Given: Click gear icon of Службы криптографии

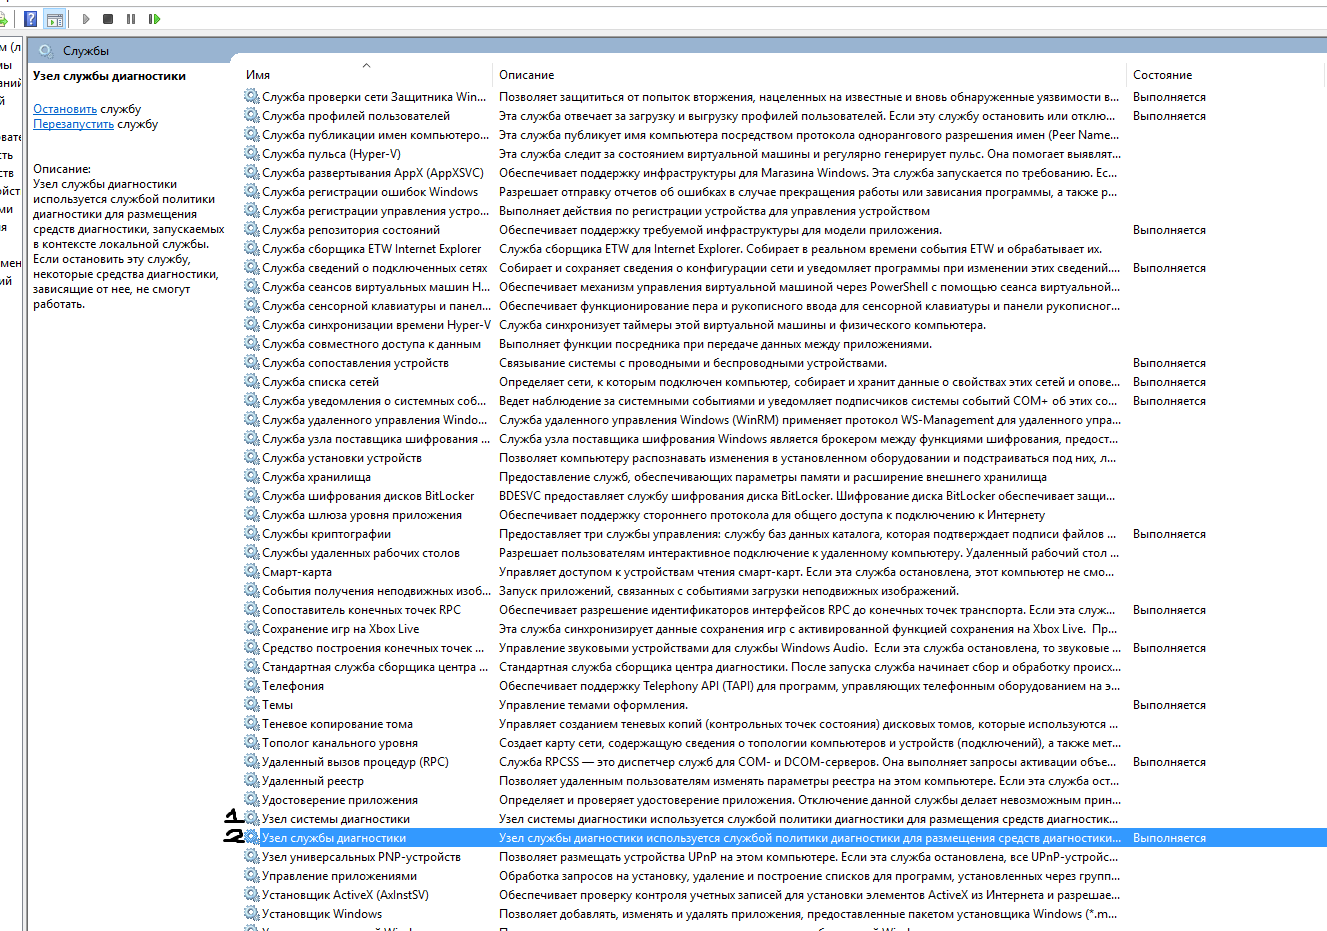Looking at the screenshot, I should 252,534.
